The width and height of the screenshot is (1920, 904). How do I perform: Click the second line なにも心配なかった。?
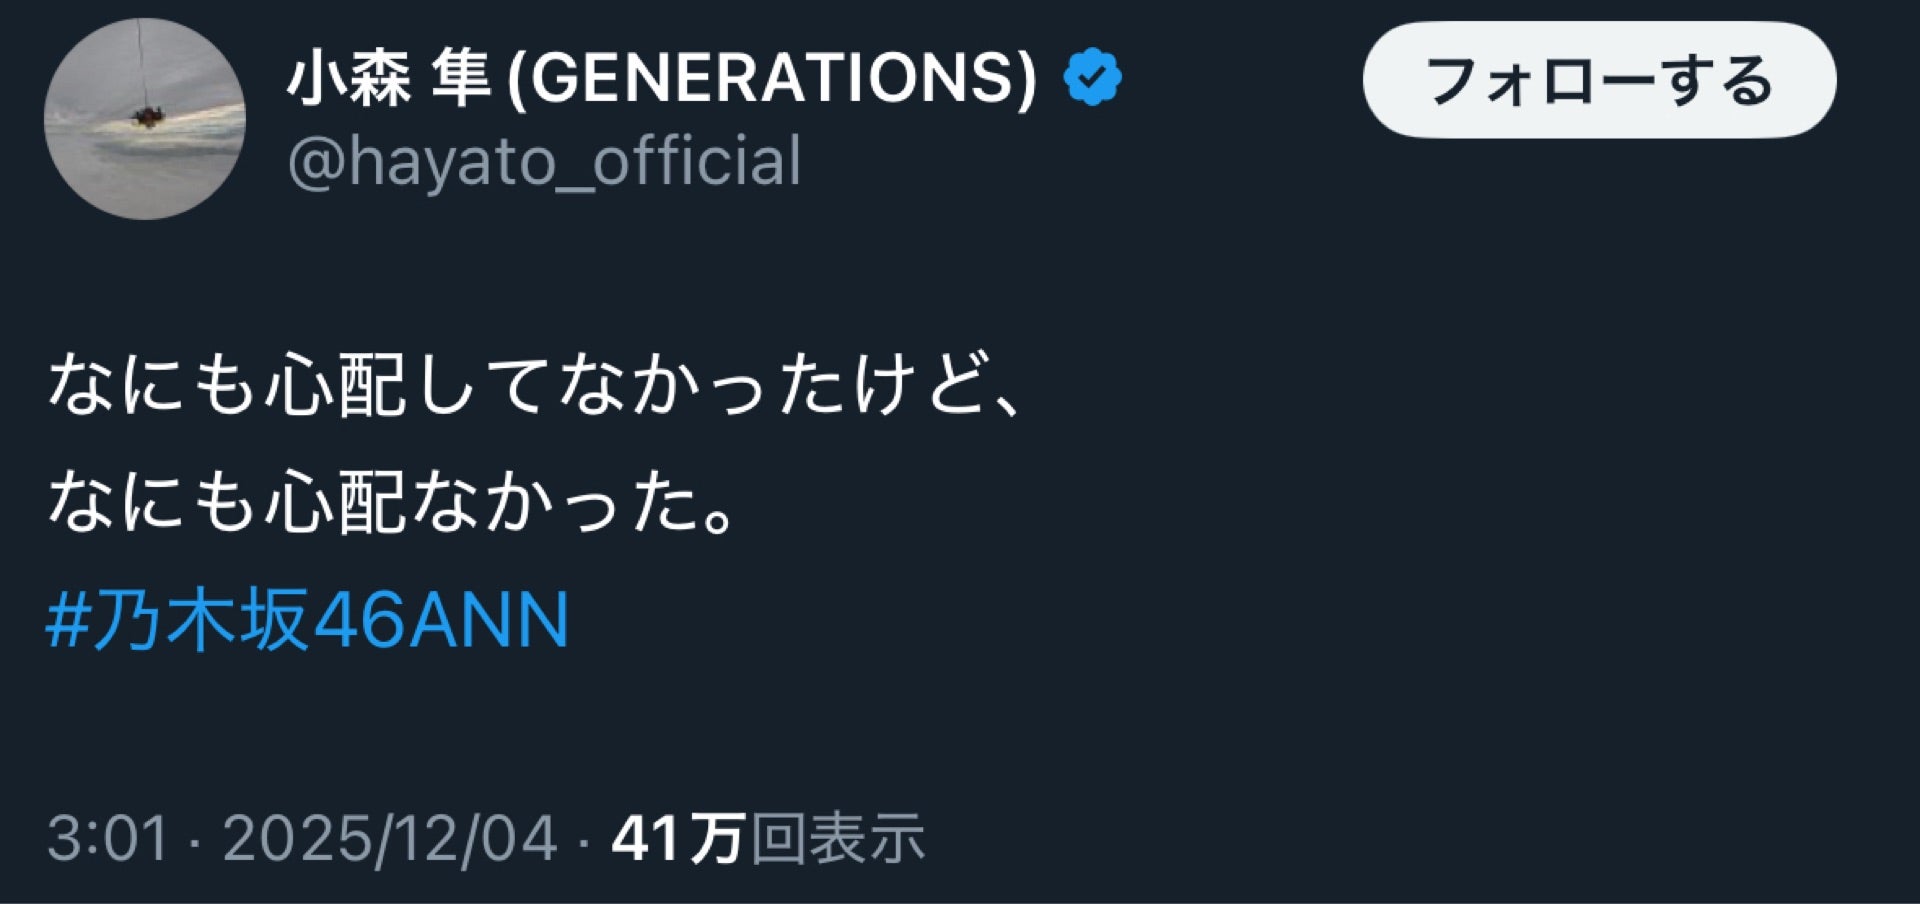pyautogui.click(x=395, y=501)
